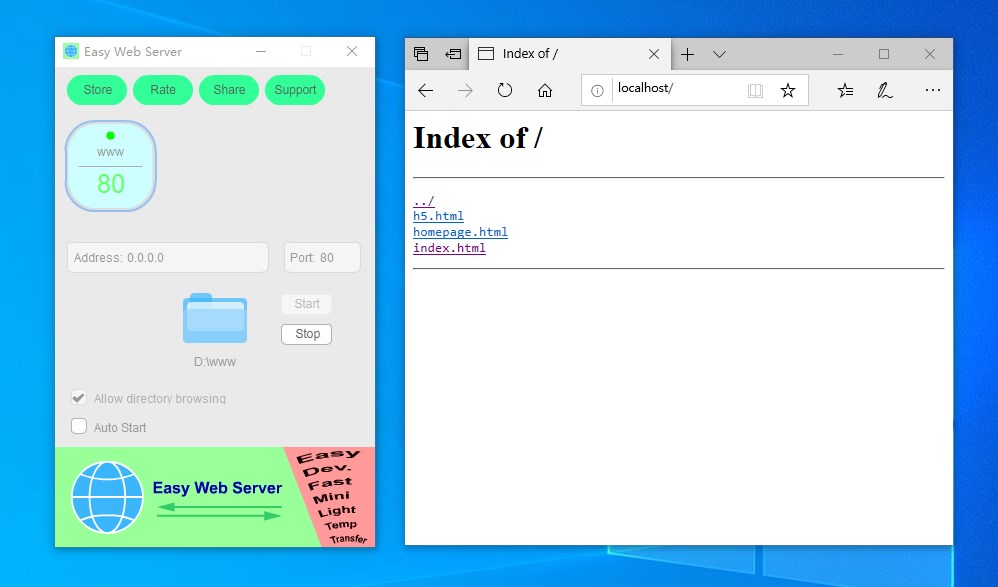
Task: Close the browser window
Action: click(x=930, y=54)
